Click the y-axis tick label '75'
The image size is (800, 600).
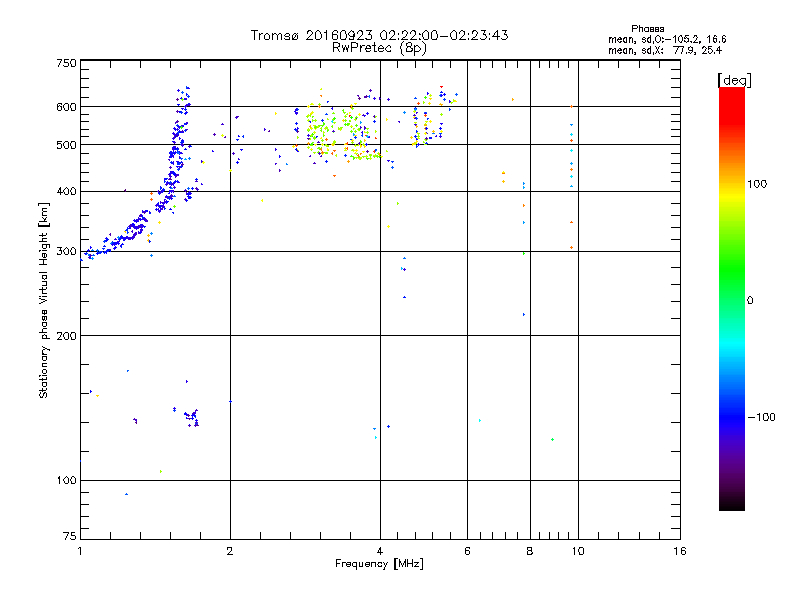click(x=70, y=536)
